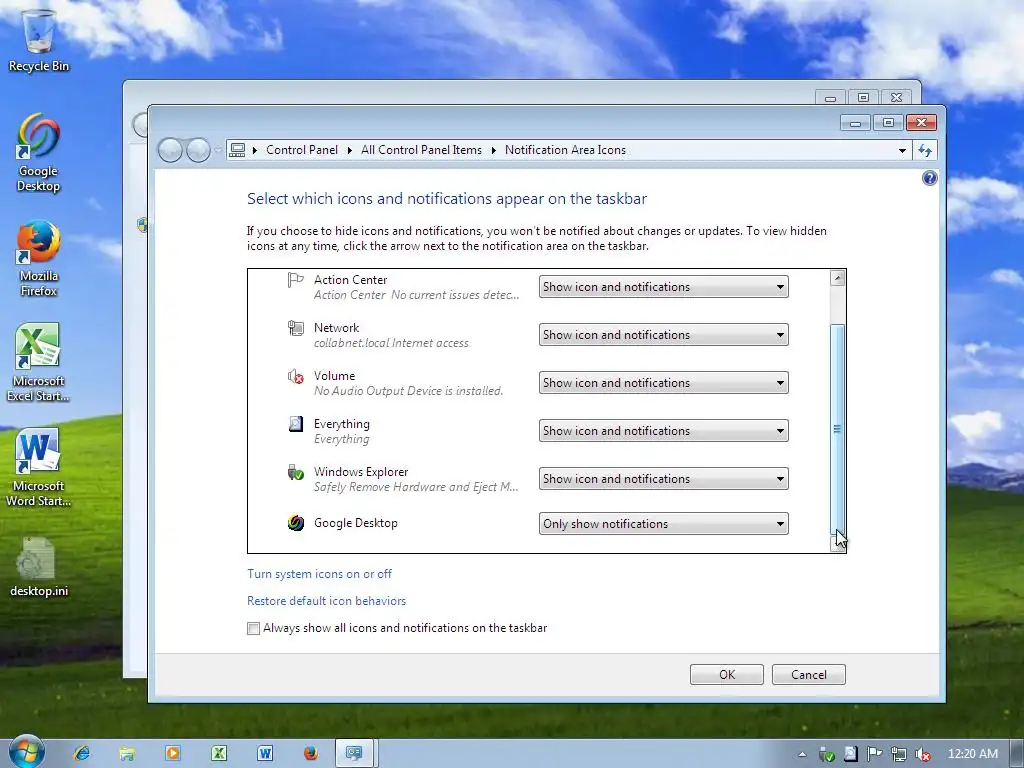Go back with the Back arrow button
This screenshot has width=1024, height=768.
coord(170,150)
